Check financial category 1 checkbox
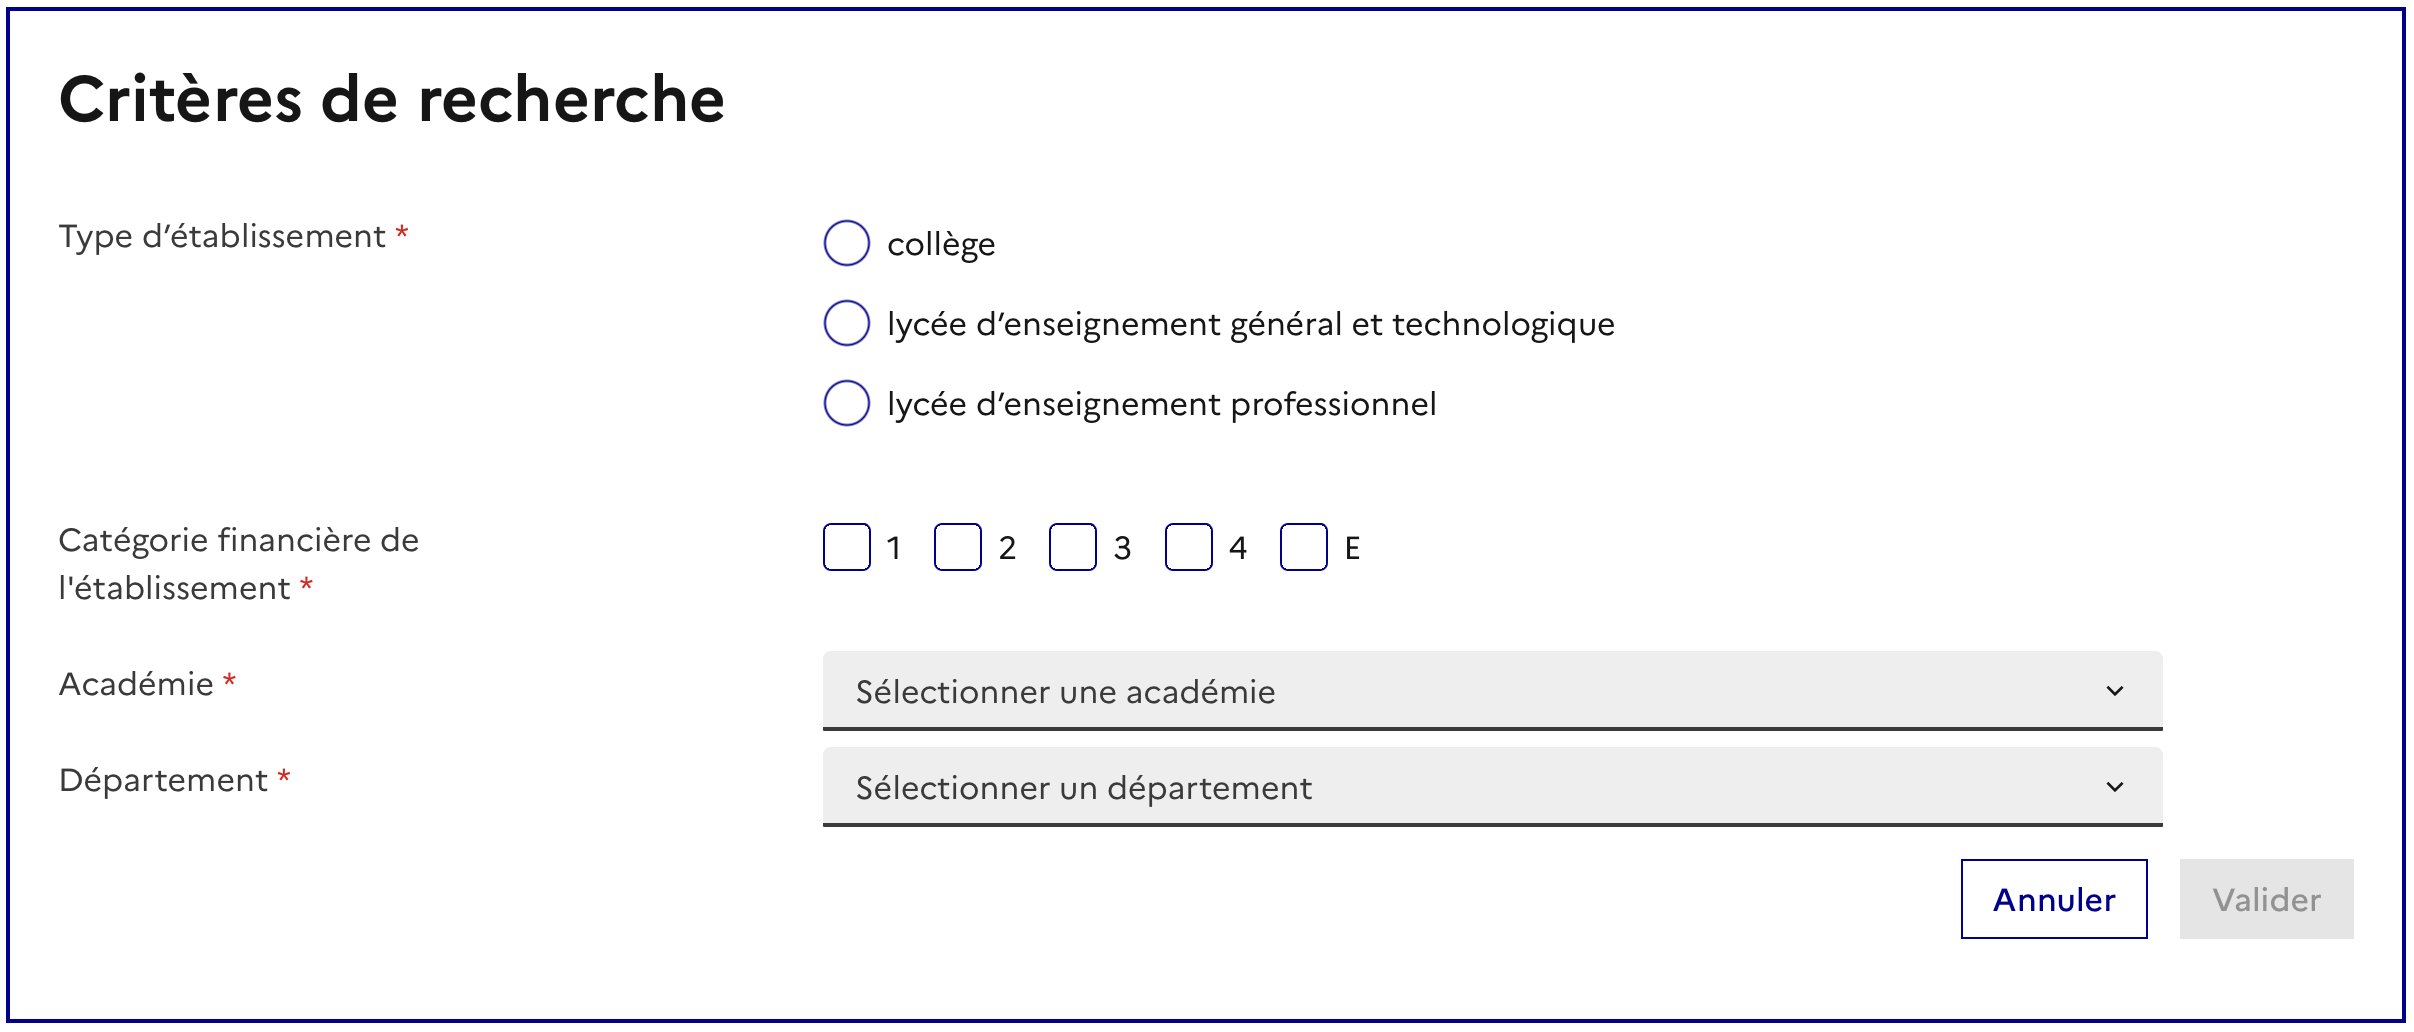 pyautogui.click(x=847, y=547)
